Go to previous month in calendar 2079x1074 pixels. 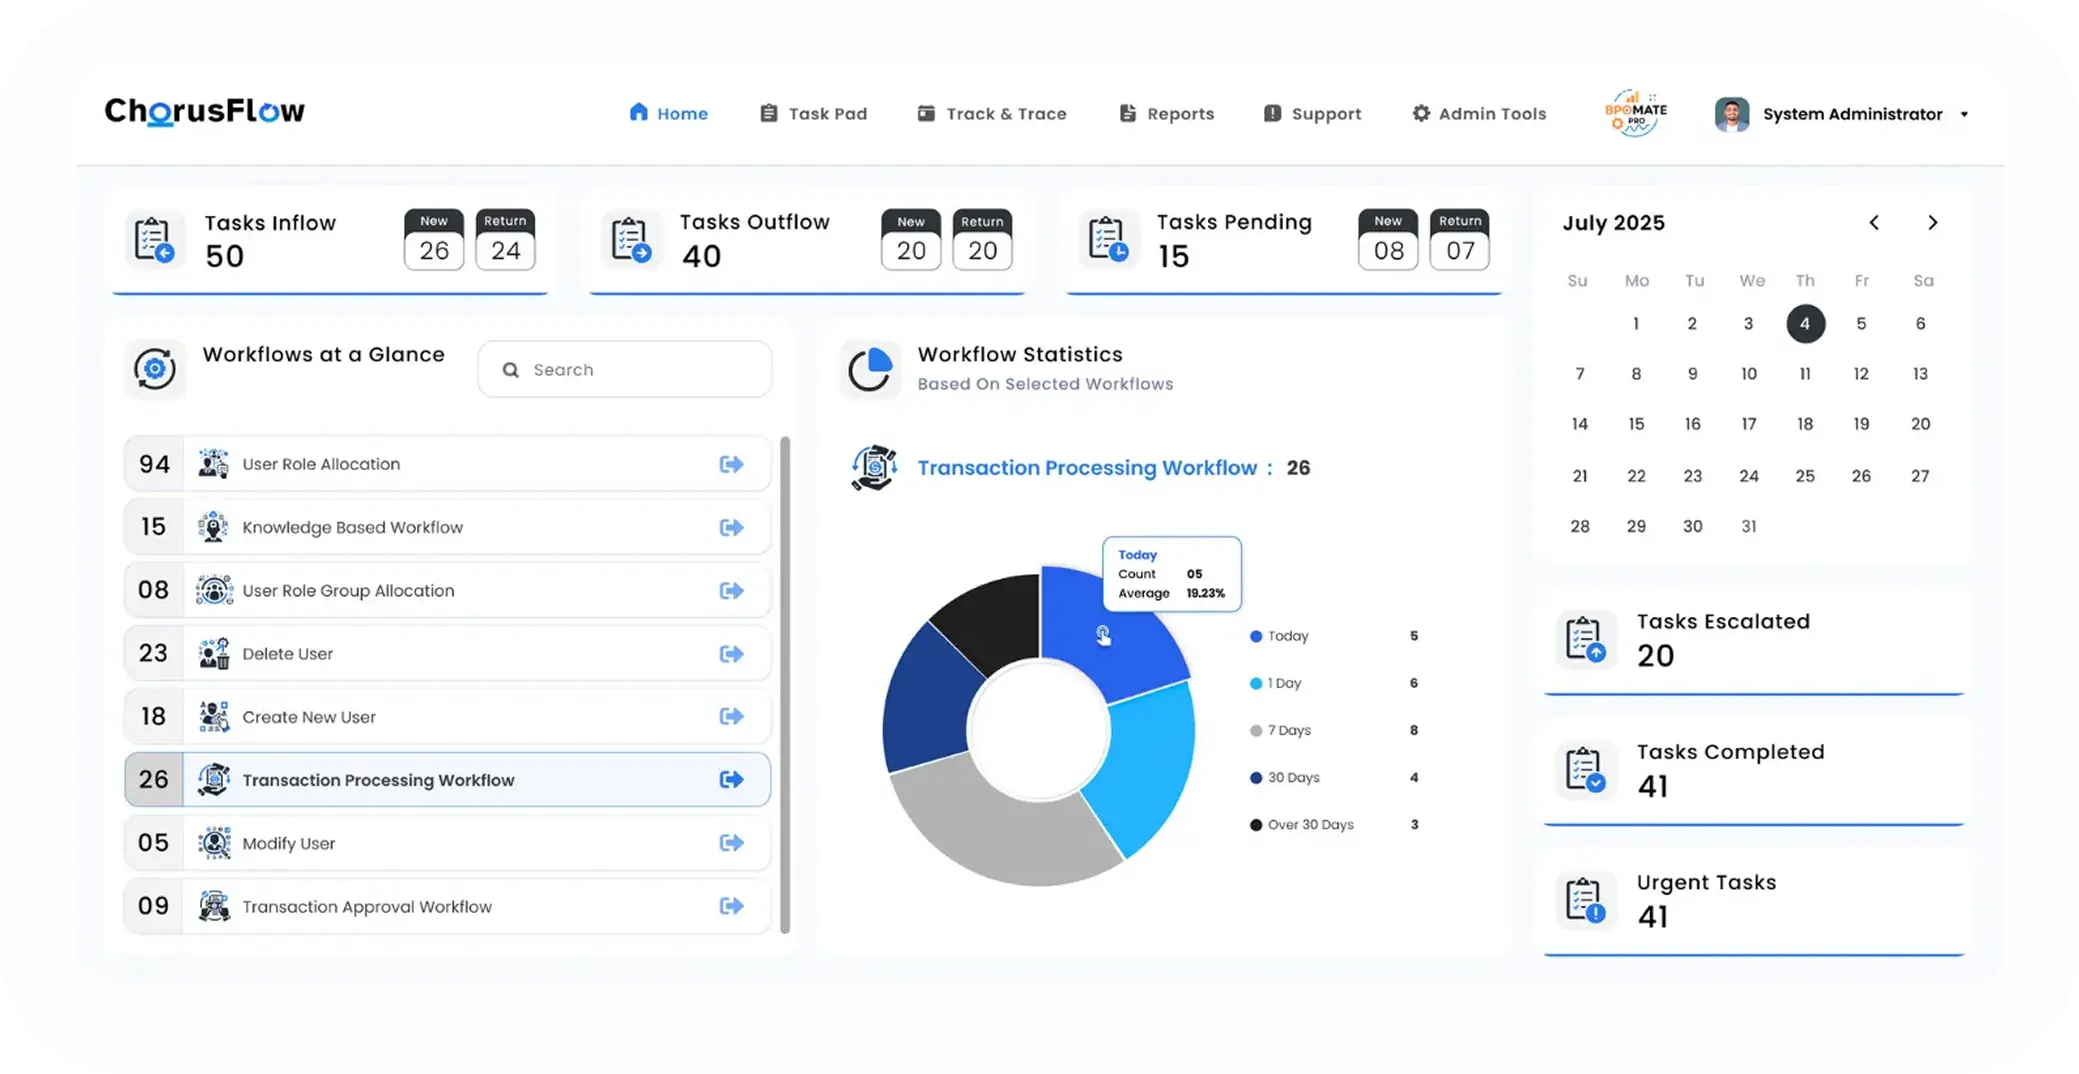[1874, 223]
